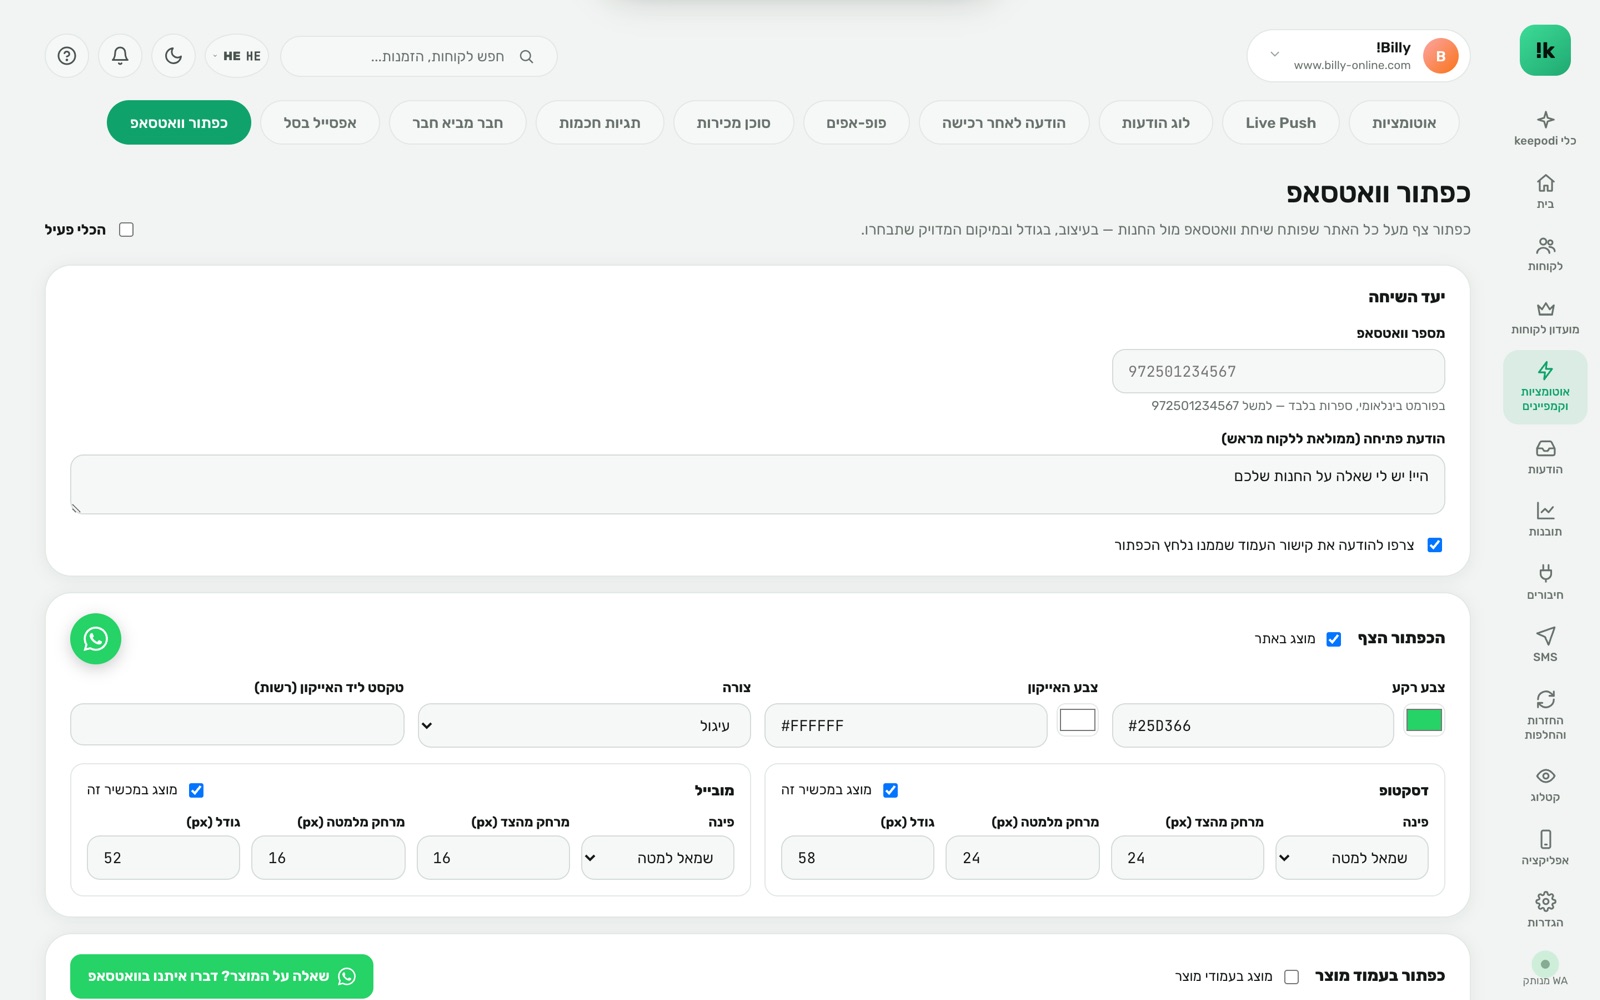
Task: Toggle mobile 'מוצג במכשיר זה' checkbox
Action: pos(197,790)
